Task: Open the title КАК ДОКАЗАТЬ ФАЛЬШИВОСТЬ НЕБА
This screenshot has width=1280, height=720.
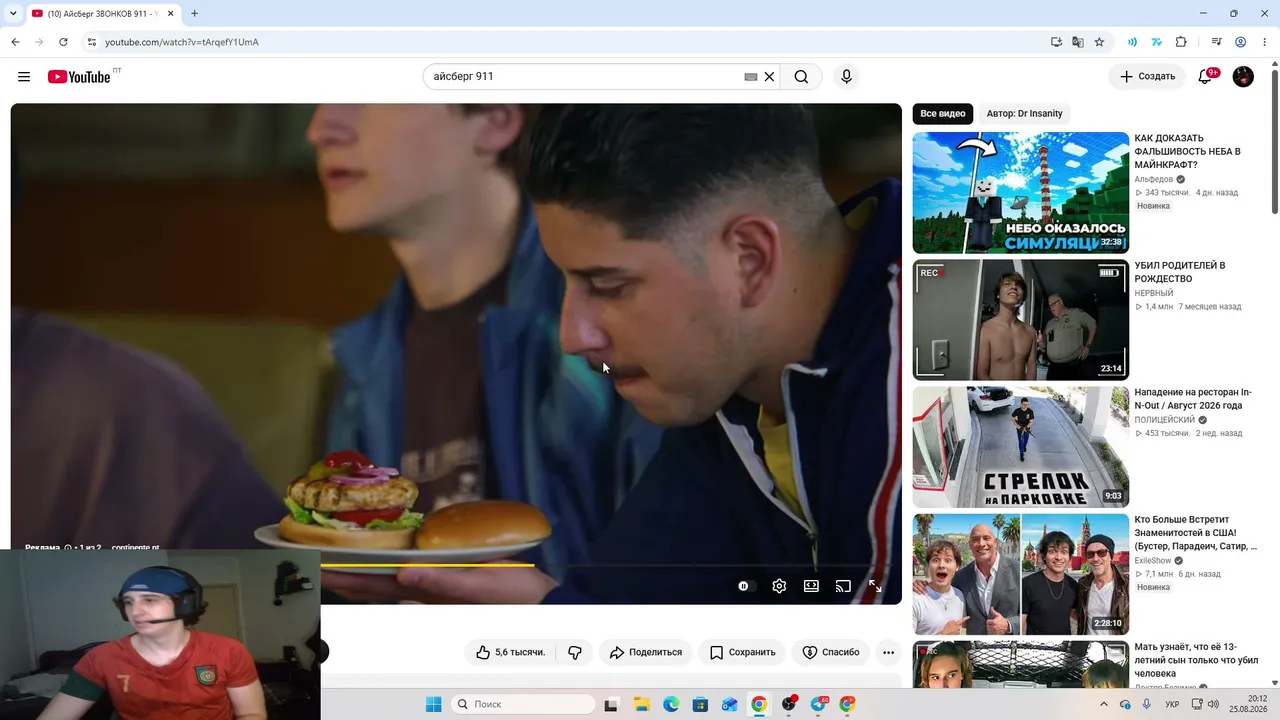Action: point(1187,152)
